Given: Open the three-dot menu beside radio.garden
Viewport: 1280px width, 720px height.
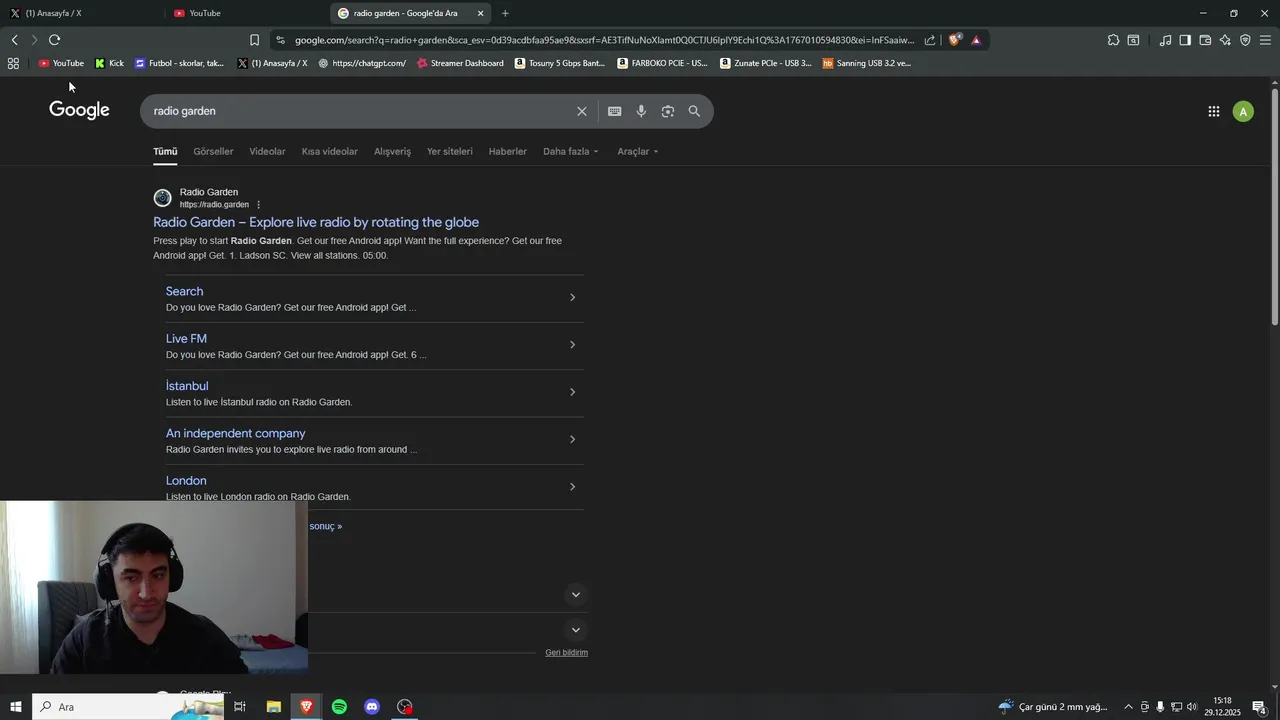Looking at the screenshot, I should click(x=258, y=205).
